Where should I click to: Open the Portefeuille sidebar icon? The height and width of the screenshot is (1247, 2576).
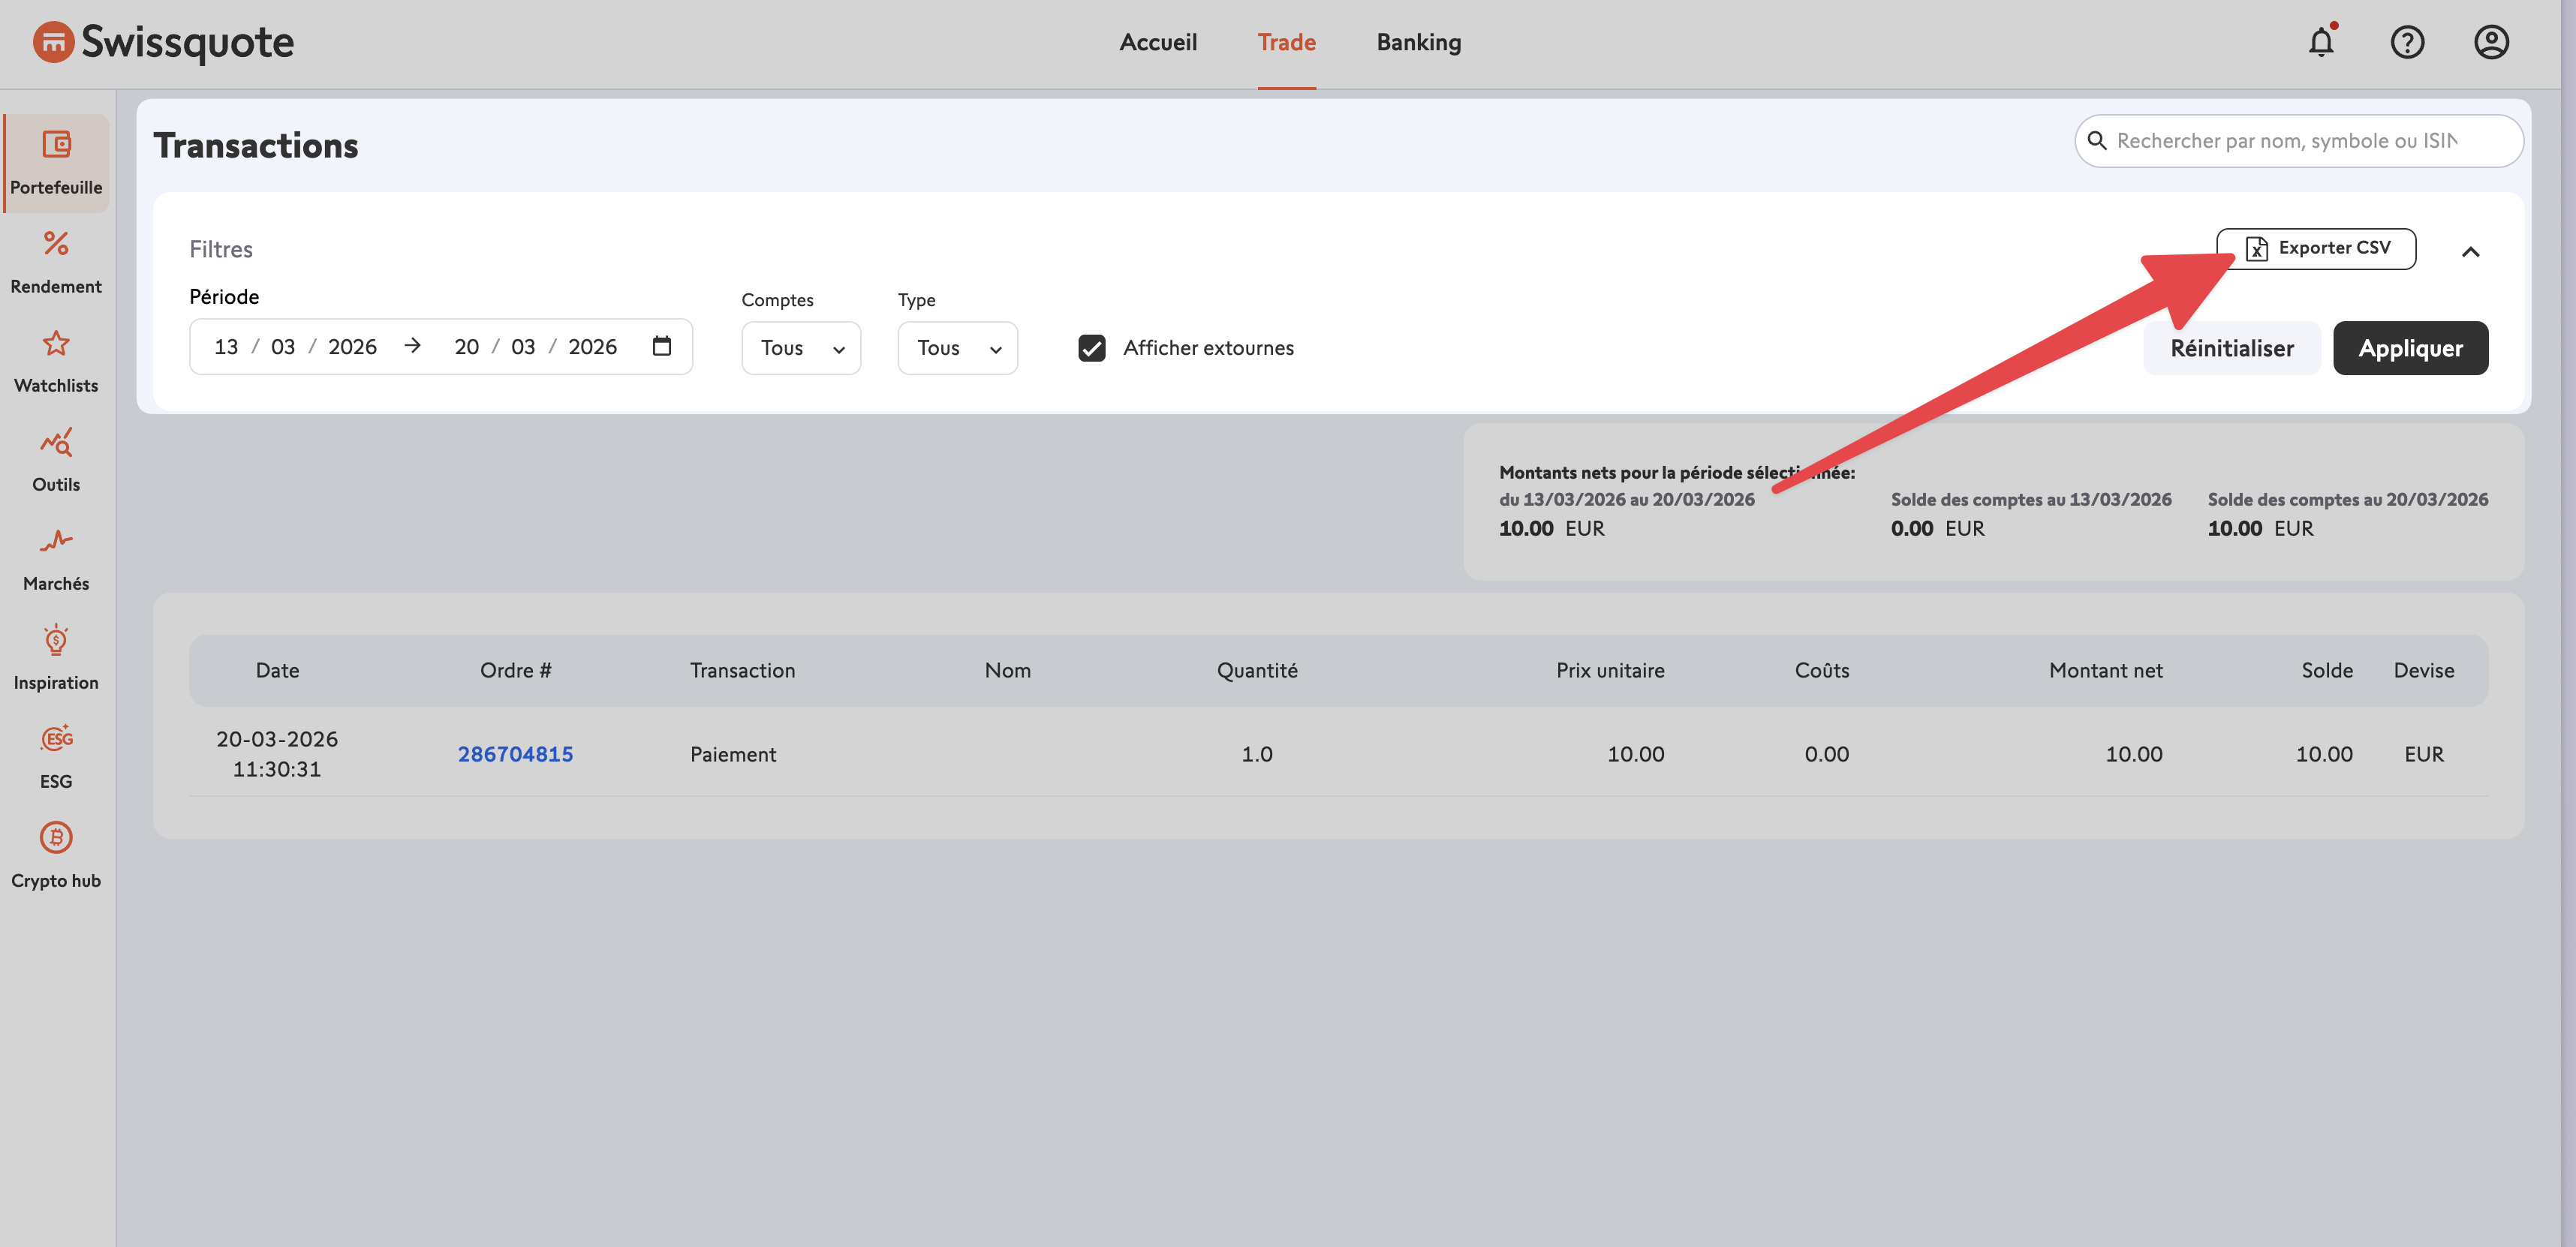[56, 145]
